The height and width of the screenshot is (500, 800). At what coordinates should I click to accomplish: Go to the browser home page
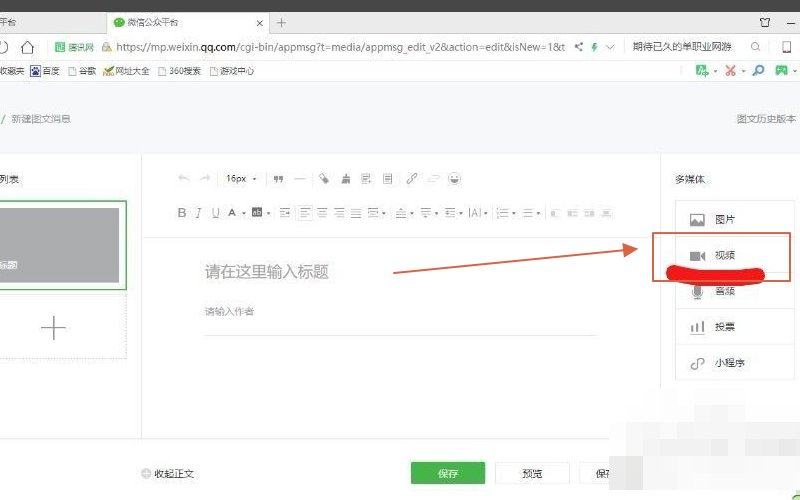28,47
